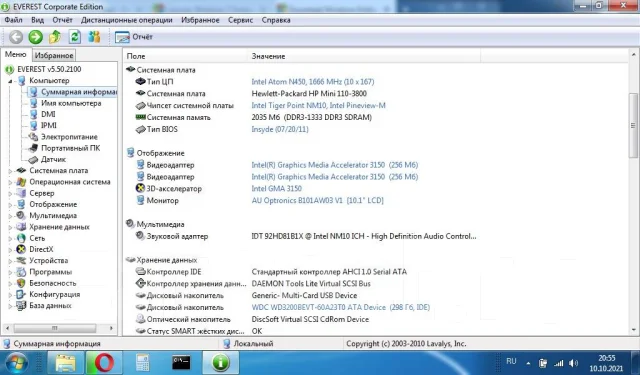Screen dimensions: 640x375
Task: Open the Файл menu
Action: [13, 20]
